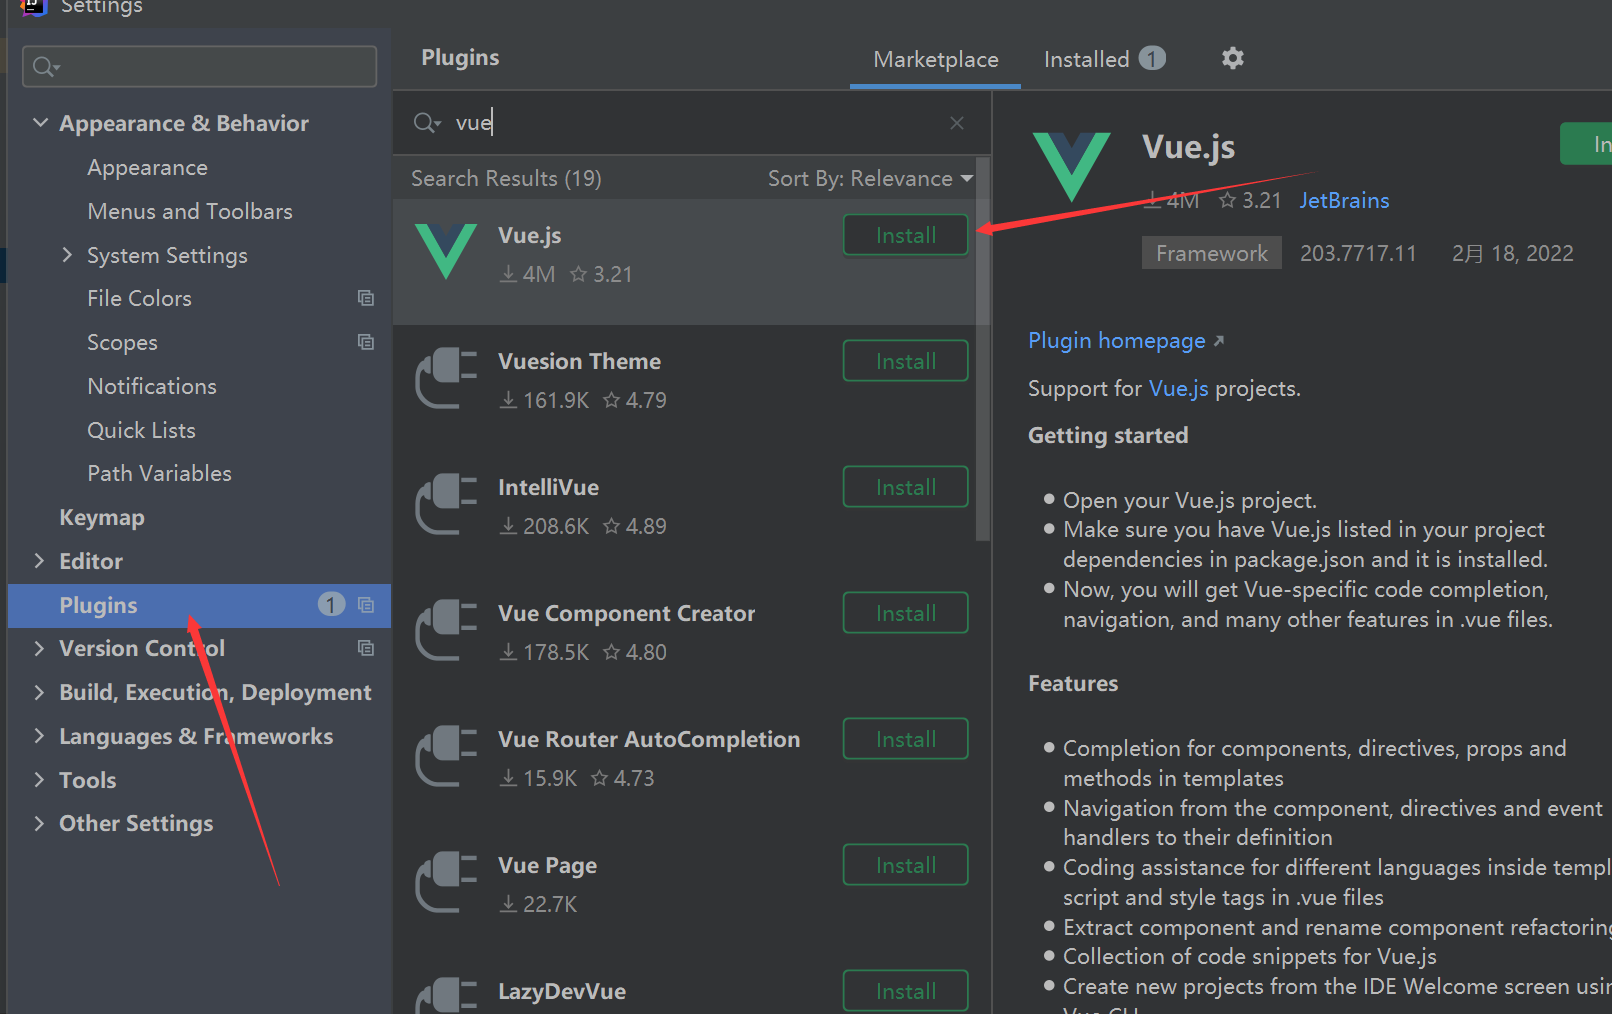Open the Plugin homepage link
The height and width of the screenshot is (1014, 1612).
1126,340
